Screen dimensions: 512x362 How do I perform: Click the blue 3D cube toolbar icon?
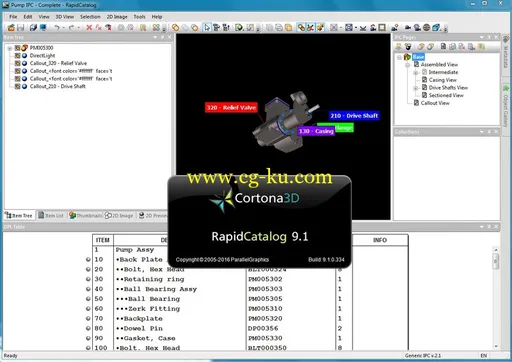point(436,28)
